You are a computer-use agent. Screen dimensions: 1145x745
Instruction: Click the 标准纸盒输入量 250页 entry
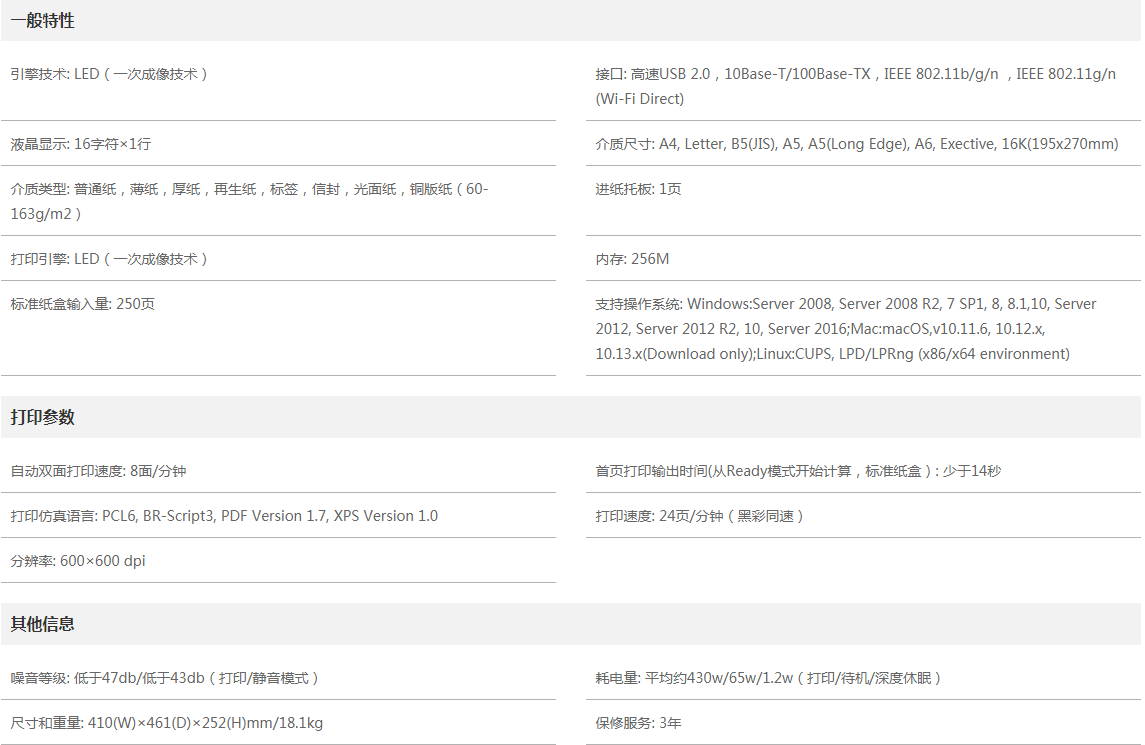[x=83, y=304]
